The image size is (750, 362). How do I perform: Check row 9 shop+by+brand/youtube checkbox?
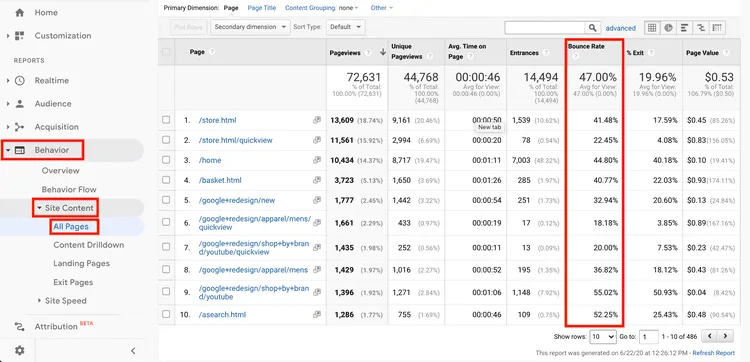point(166,292)
